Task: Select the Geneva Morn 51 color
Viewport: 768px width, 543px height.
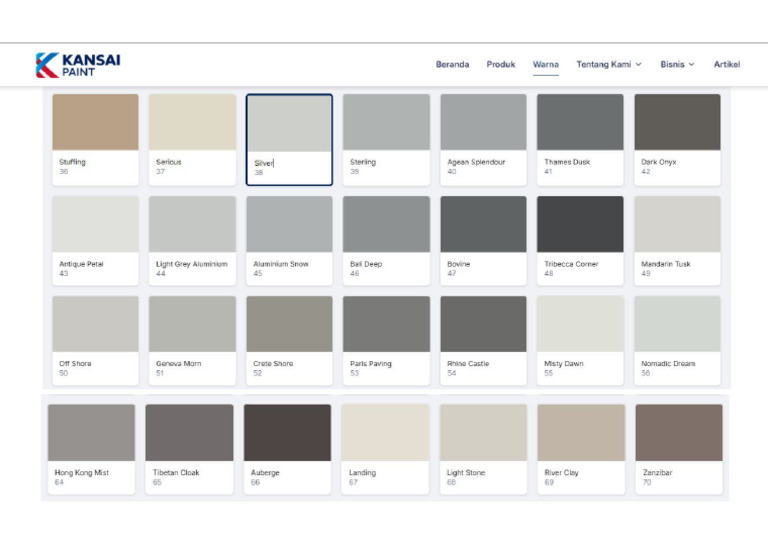Action: [x=192, y=340]
